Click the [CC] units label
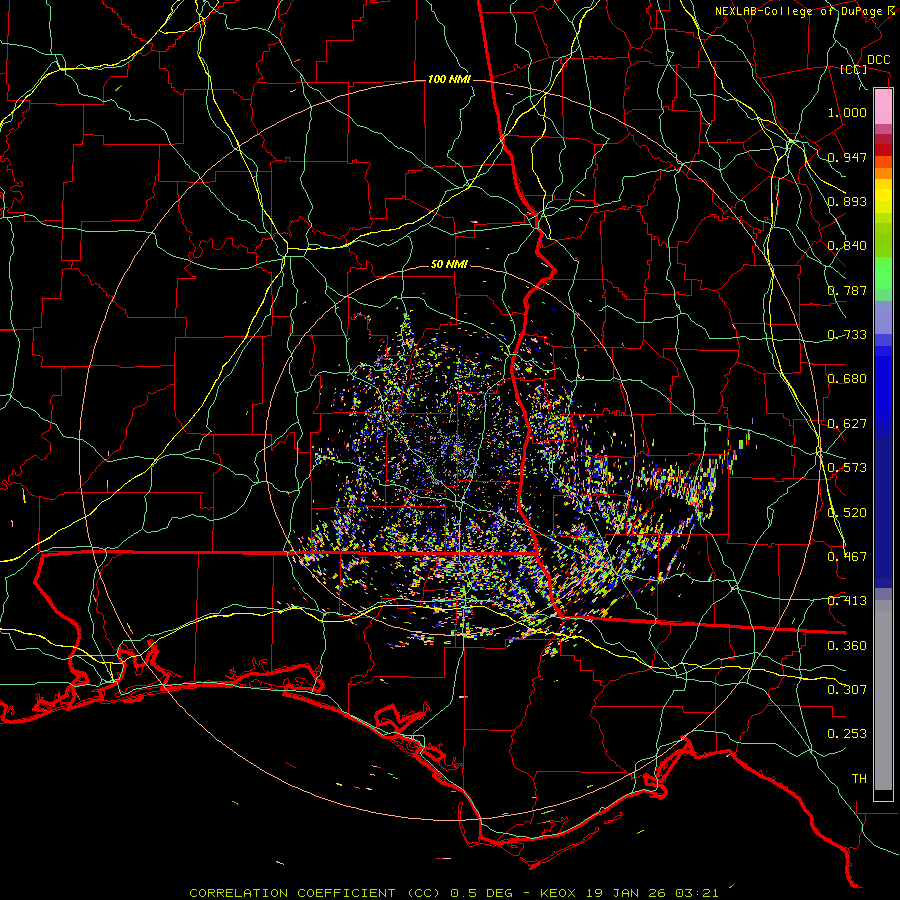Screen dimensions: 900x900 pyautogui.click(x=854, y=69)
